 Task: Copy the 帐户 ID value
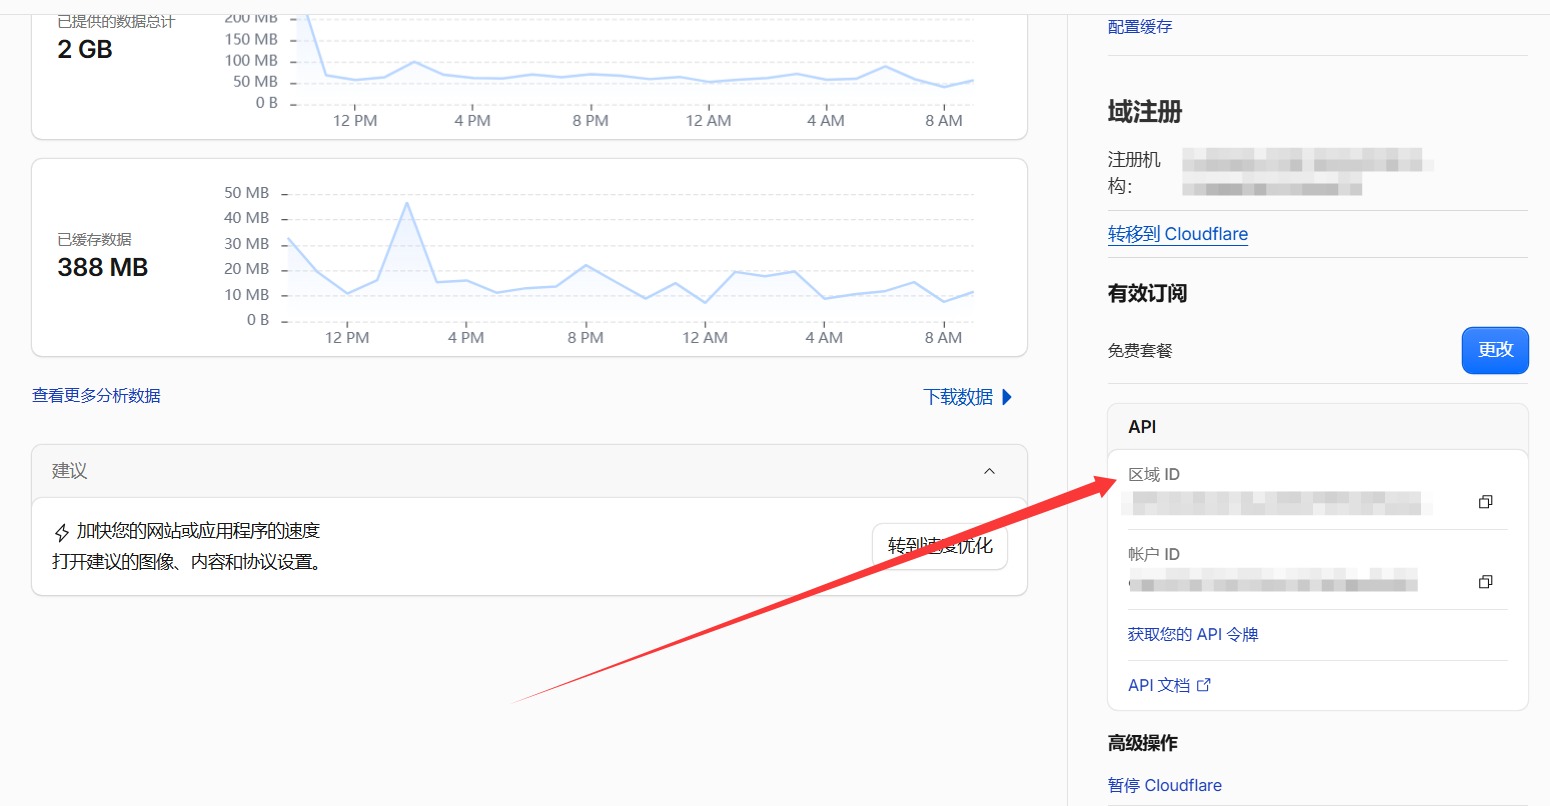click(1485, 582)
